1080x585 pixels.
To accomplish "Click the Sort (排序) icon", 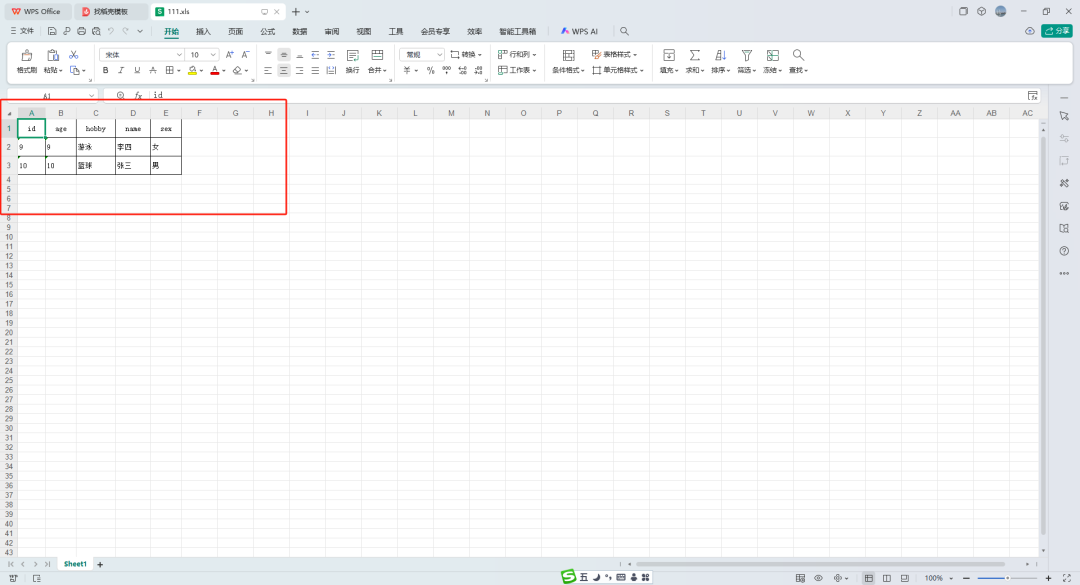I will [719, 55].
